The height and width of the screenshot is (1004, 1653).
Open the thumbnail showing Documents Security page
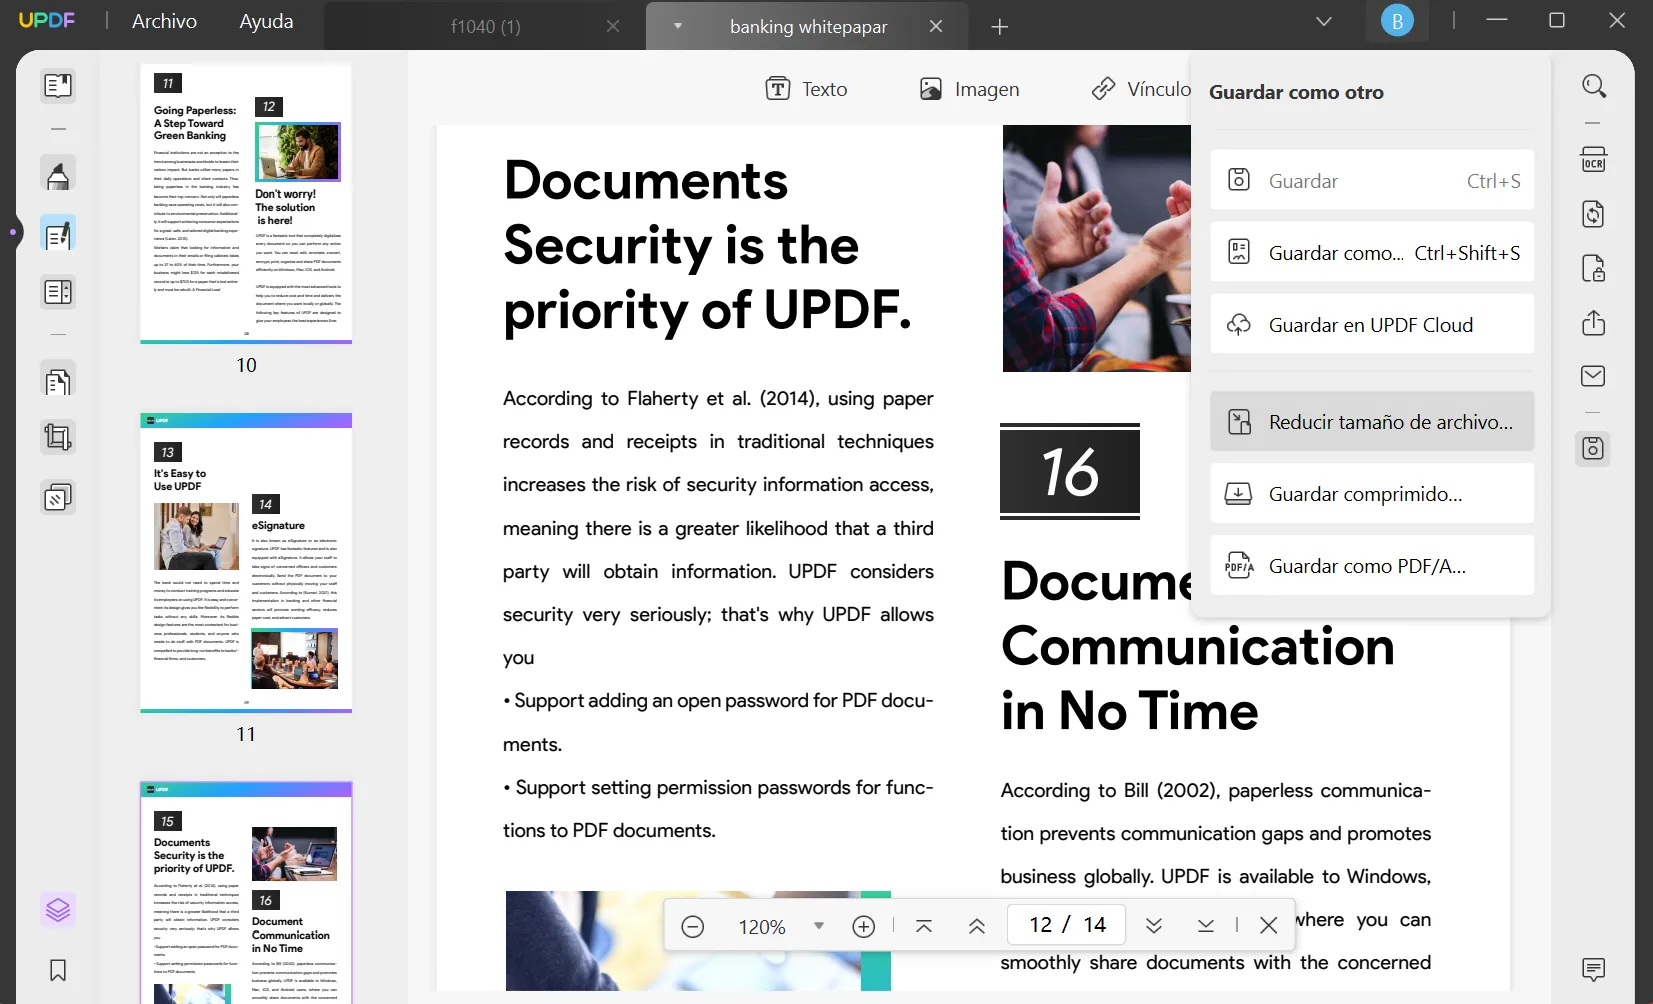pos(246,893)
